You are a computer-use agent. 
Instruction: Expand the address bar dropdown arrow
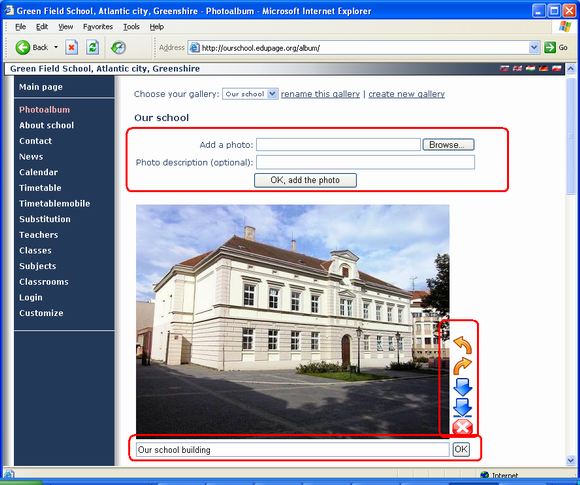533,47
